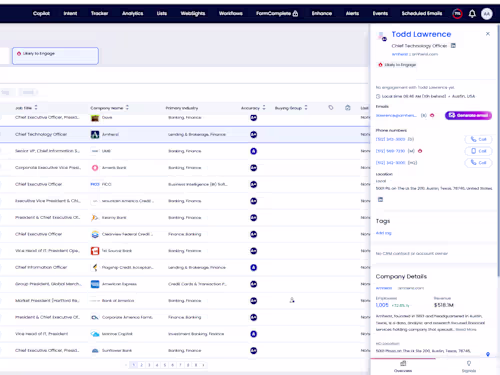The width and height of the screenshot is (500, 375).
Task: Click the flame icon next to the email address
Action: pyautogui.click(x=432, y=115)
